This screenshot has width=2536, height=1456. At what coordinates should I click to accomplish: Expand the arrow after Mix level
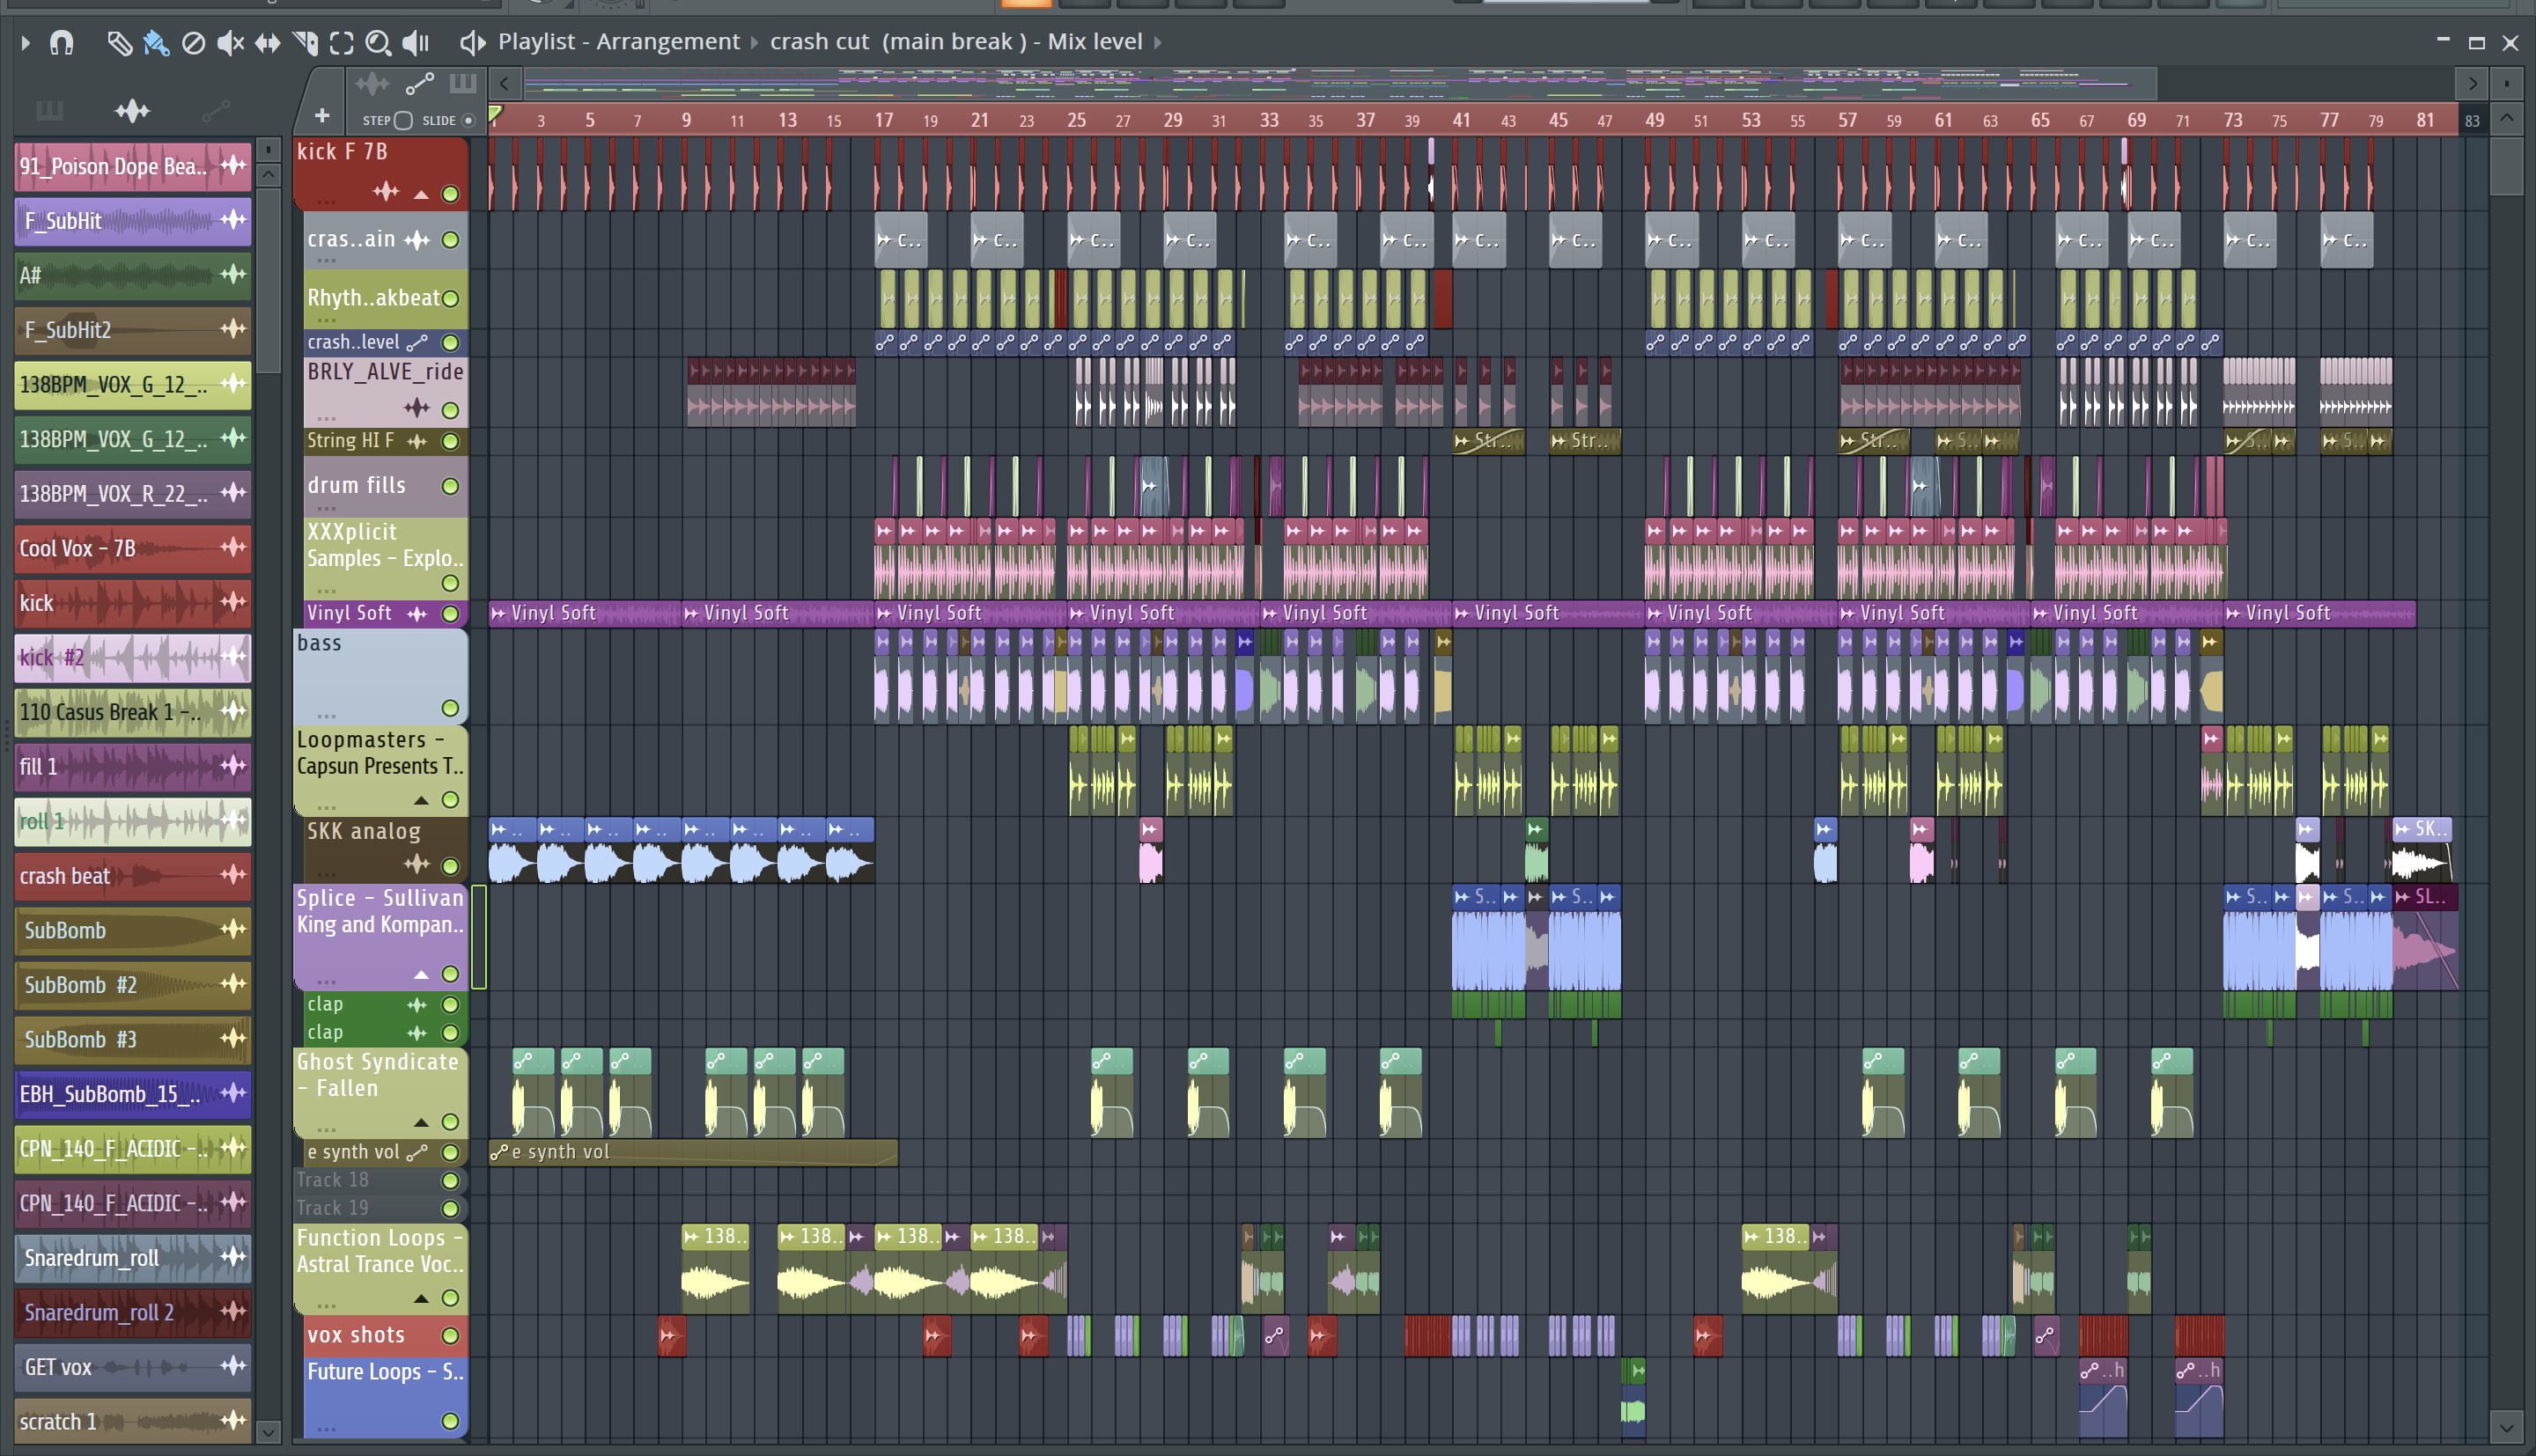[1158, 42]
